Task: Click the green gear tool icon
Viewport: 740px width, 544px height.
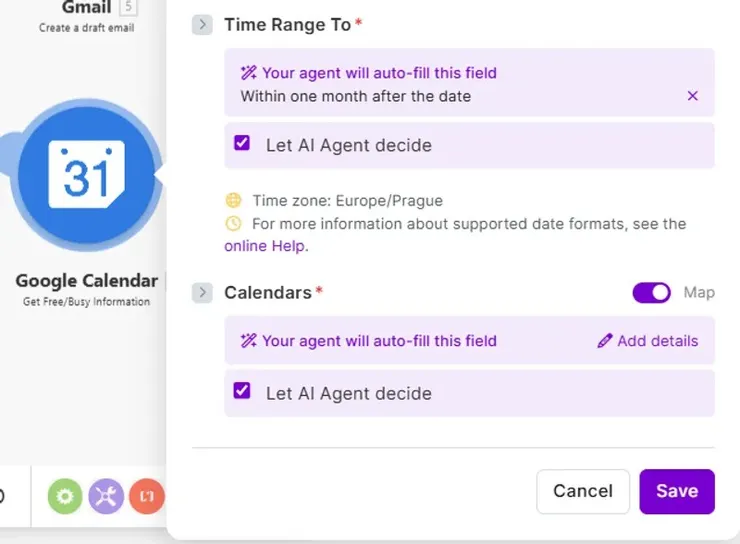Action: coord(65,496)
